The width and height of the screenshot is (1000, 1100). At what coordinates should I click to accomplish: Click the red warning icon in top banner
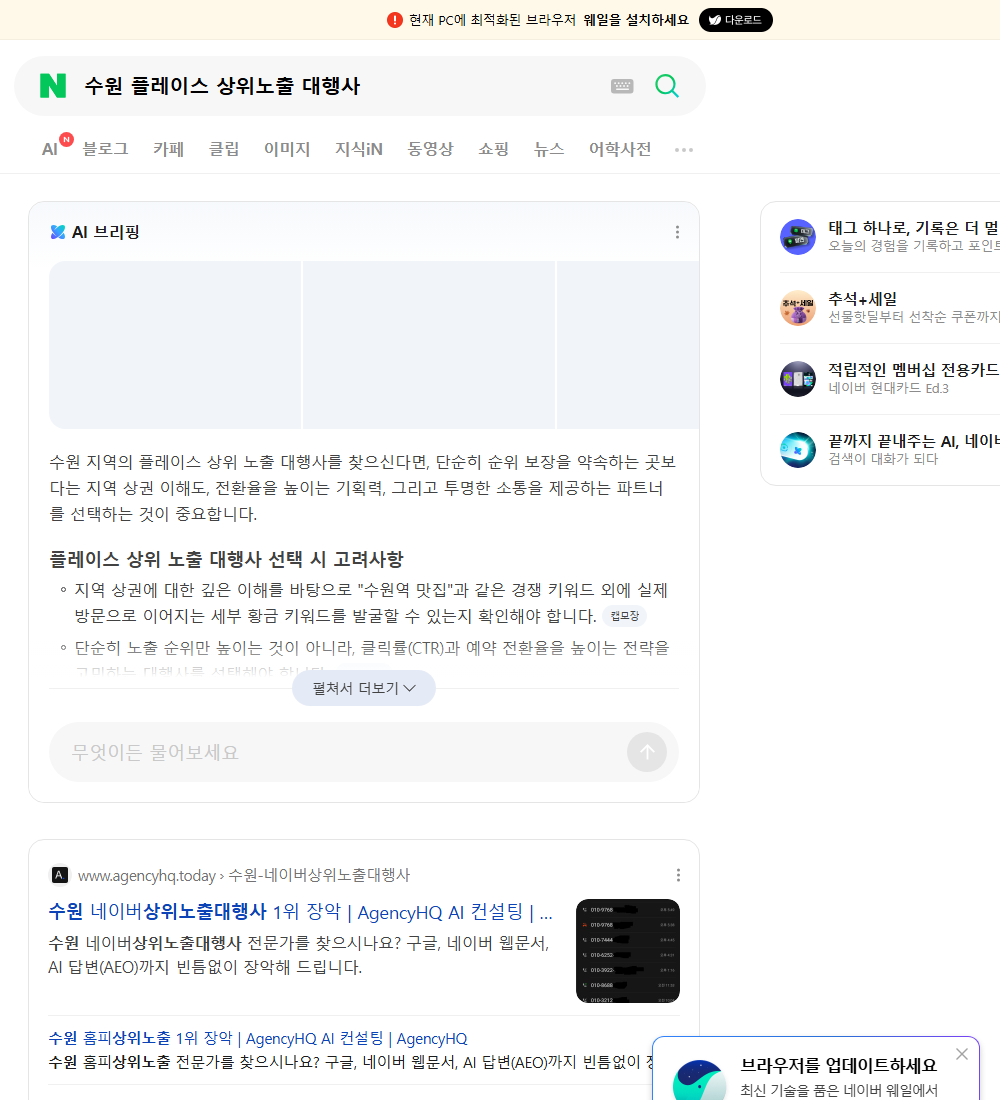[395, 20]
